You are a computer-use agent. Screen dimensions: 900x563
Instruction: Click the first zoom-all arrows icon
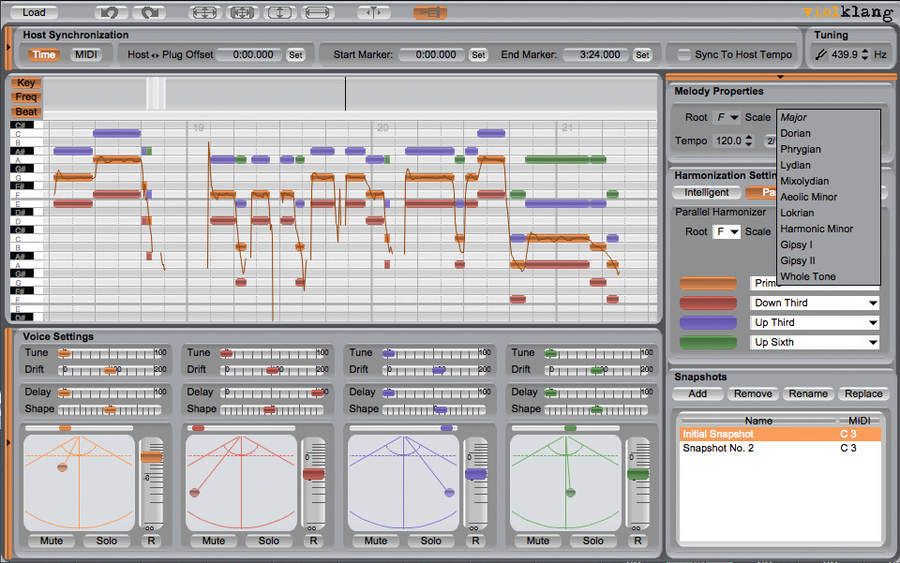[204, 12]
